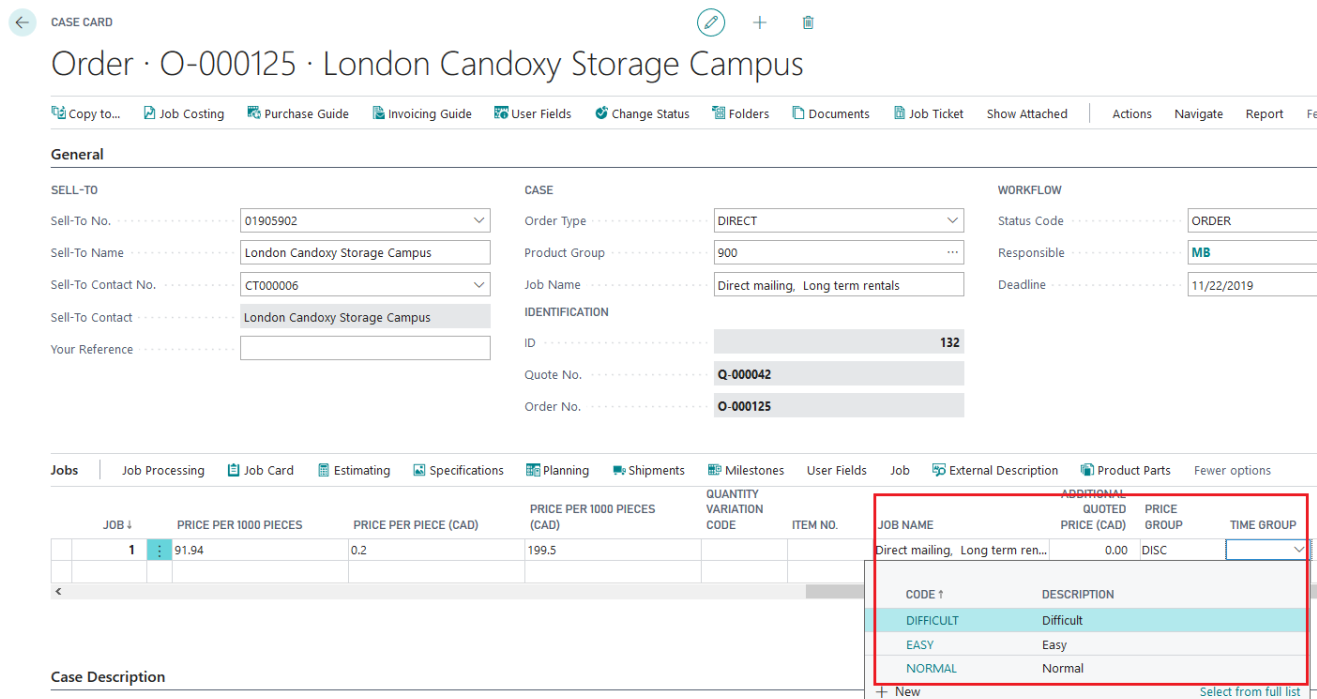Click the Your Reference input field
Screen dimensions: 1317x699
coord(365,349)
